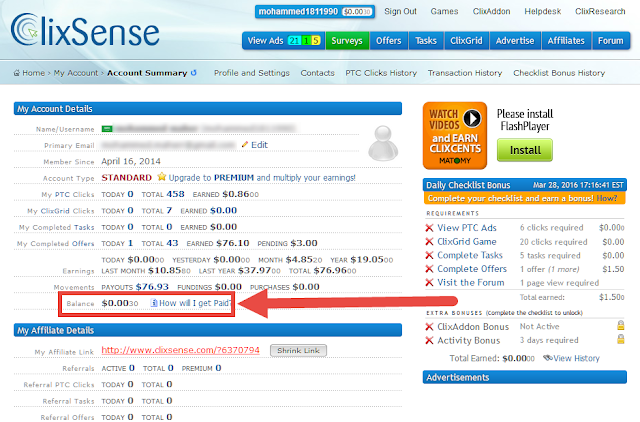Viewport: 640px width, 422px height.
Task: Open the Surveys tab
Action: tap(347, 41)
